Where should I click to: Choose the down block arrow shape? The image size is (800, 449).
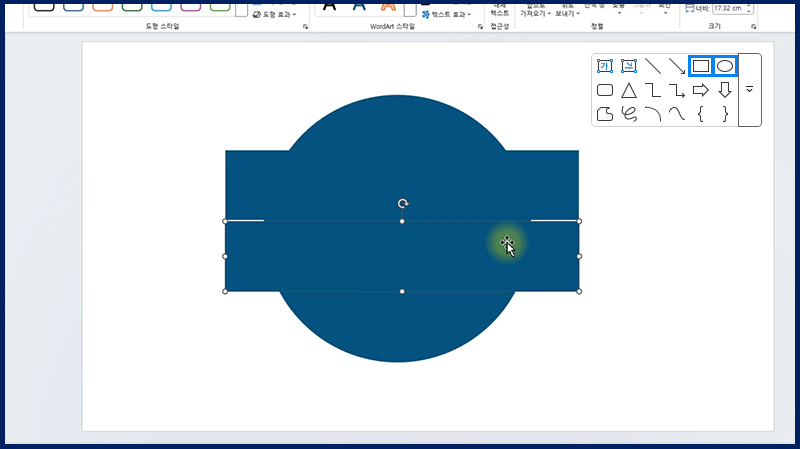(x=724, y=90)
